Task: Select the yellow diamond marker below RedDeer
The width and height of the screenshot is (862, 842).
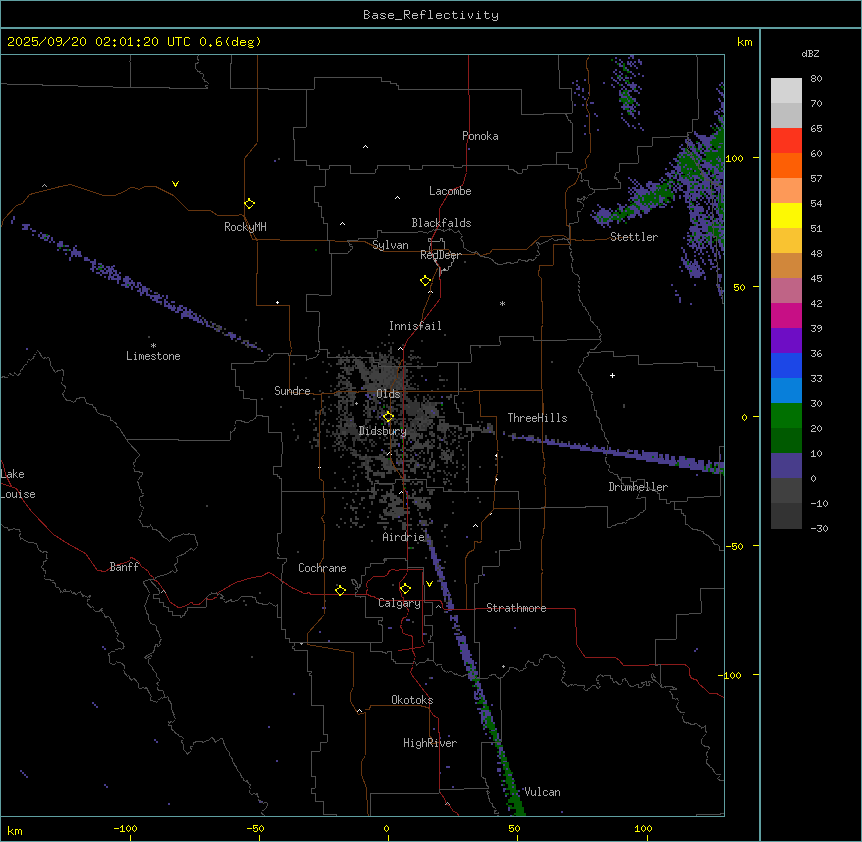Action: click(426, 280)
